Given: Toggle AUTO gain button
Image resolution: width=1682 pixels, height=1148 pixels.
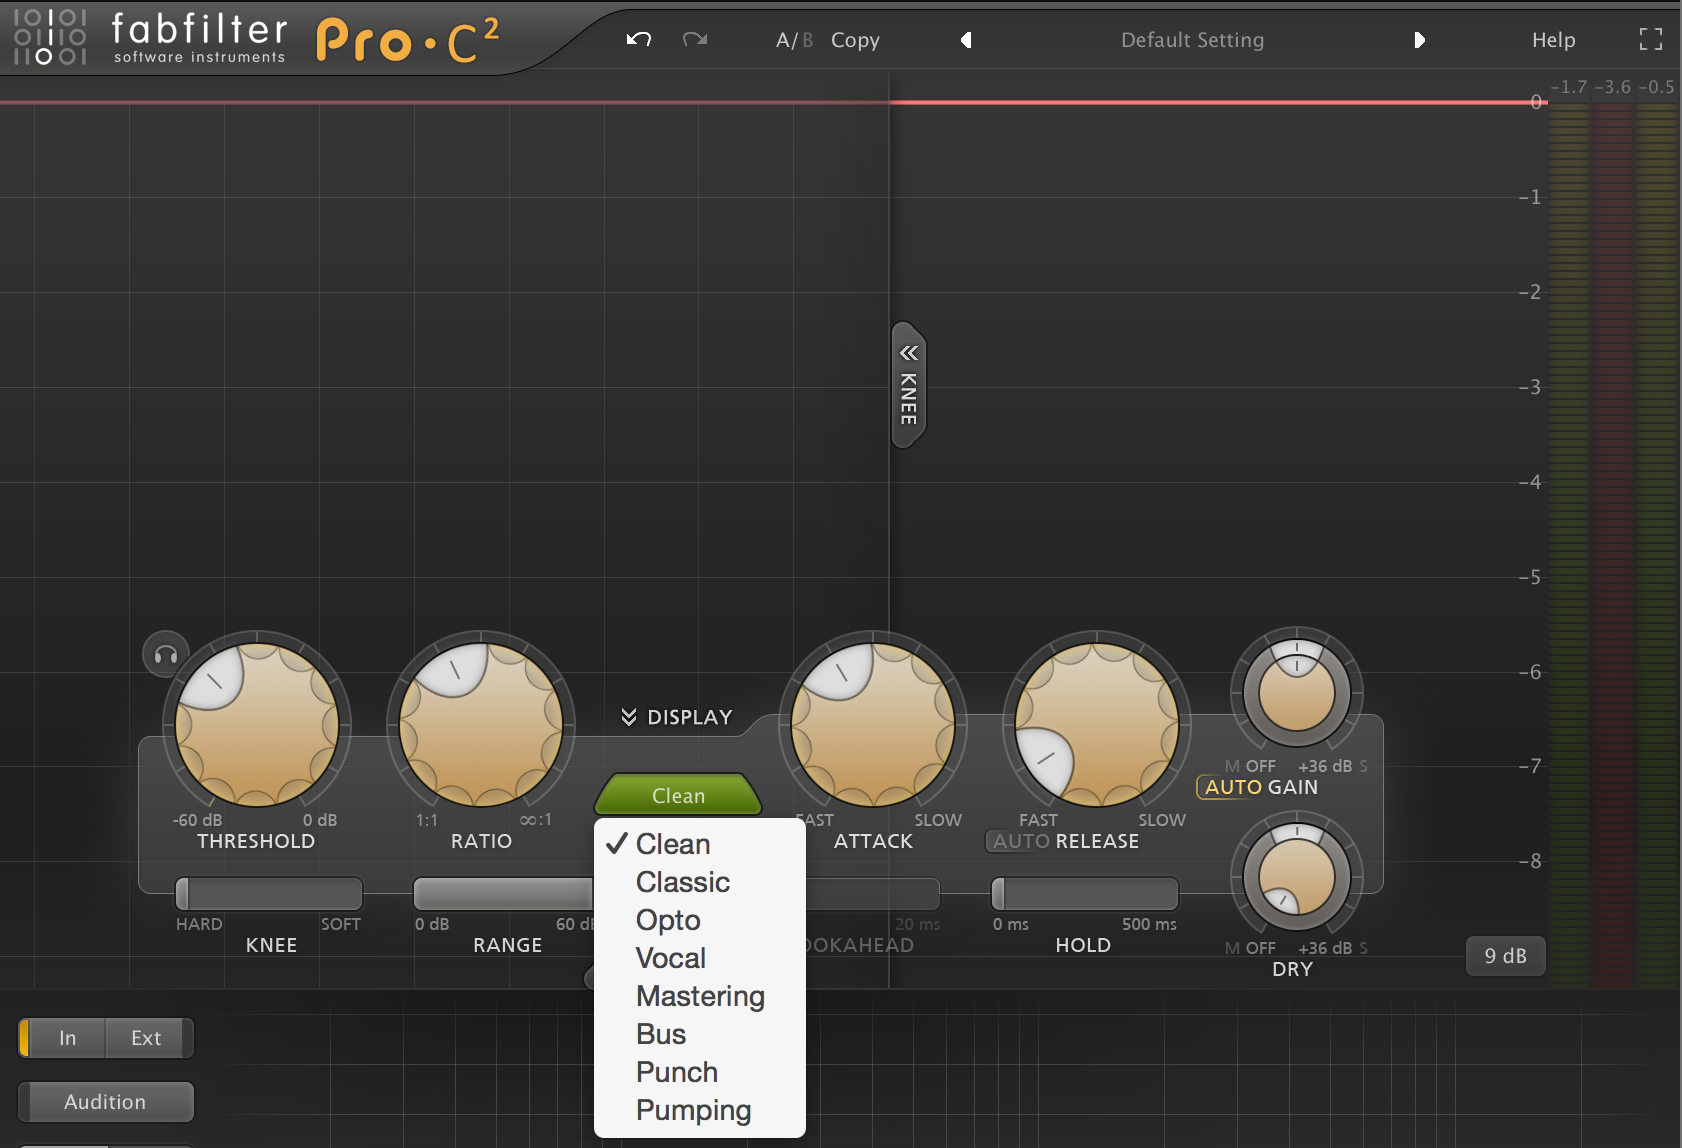Looking at the screenshot, I should point(1233,787).
